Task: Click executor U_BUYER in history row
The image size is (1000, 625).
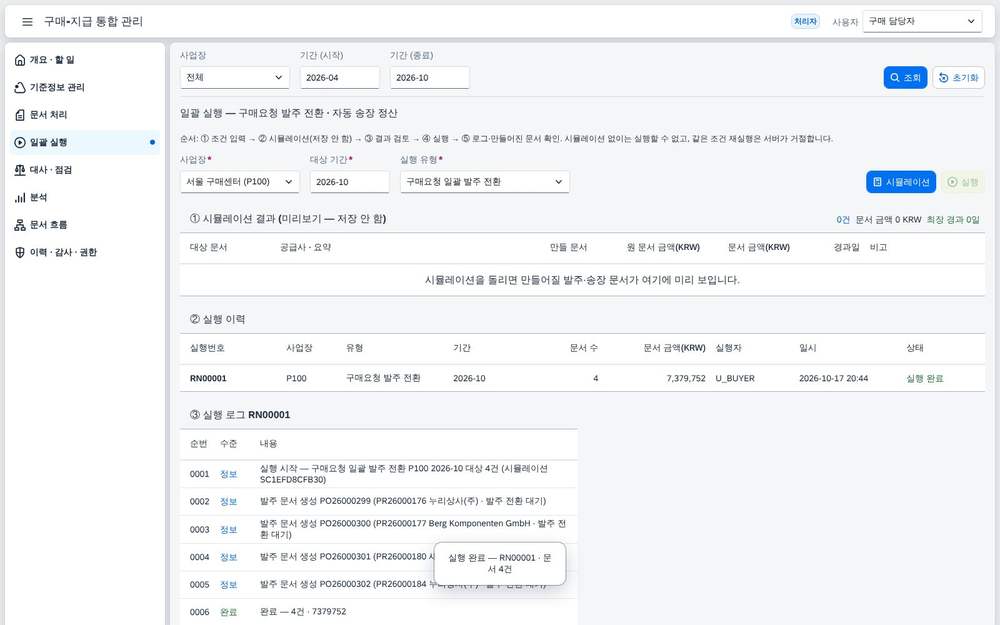Action: [735, 378]
